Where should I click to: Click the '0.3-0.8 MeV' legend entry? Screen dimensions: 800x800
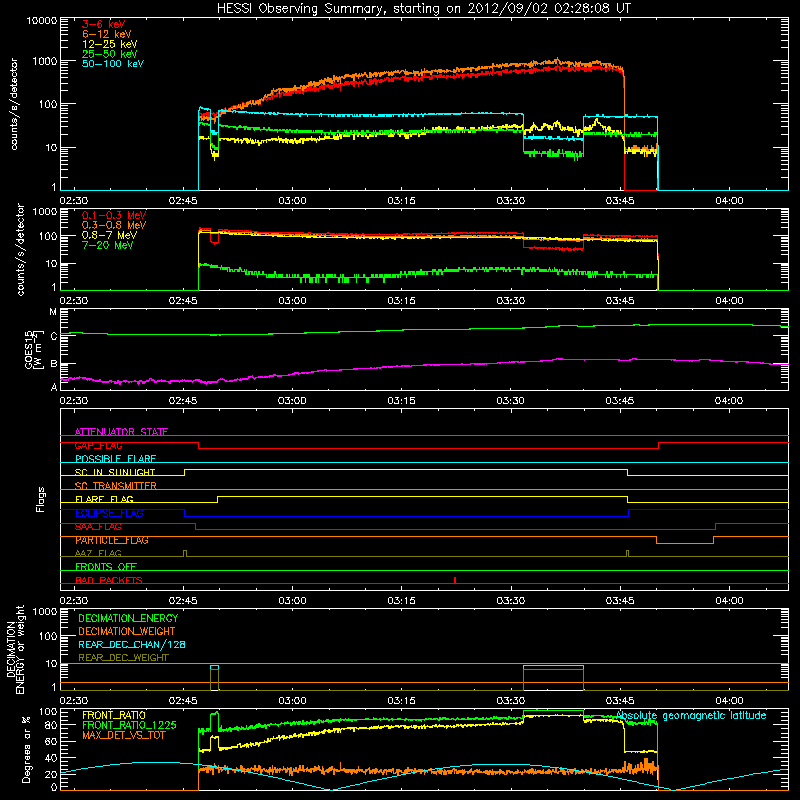(114, 225)
